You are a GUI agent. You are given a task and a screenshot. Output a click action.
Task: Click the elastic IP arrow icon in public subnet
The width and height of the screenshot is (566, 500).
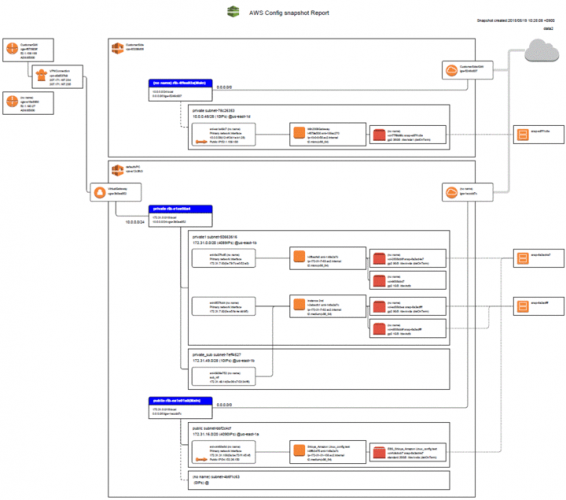coord(201,460)
